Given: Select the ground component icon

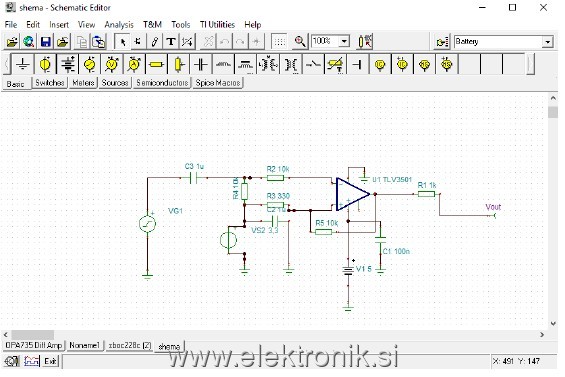Looking at the screenshot, I should [23, 65].
